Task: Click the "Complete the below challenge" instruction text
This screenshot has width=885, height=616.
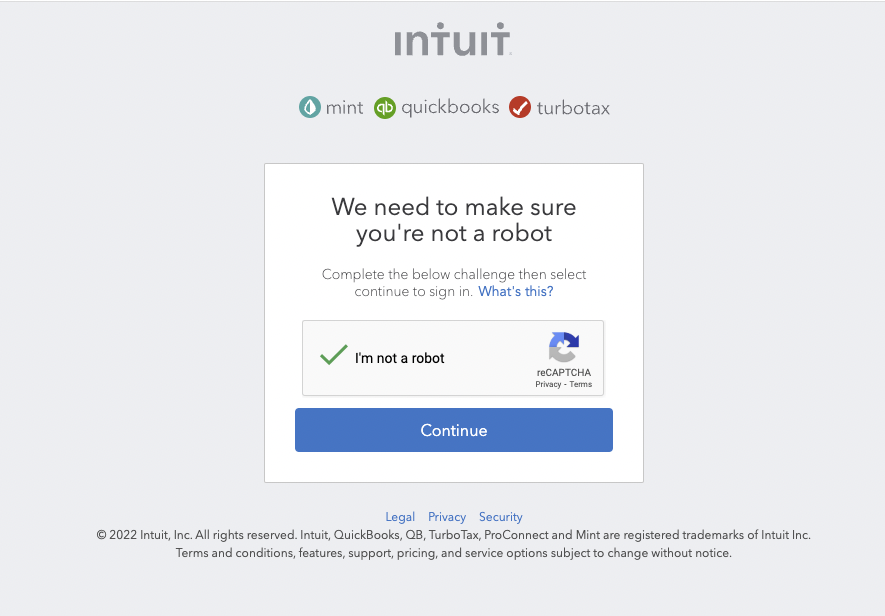Action: pos(454,274)
